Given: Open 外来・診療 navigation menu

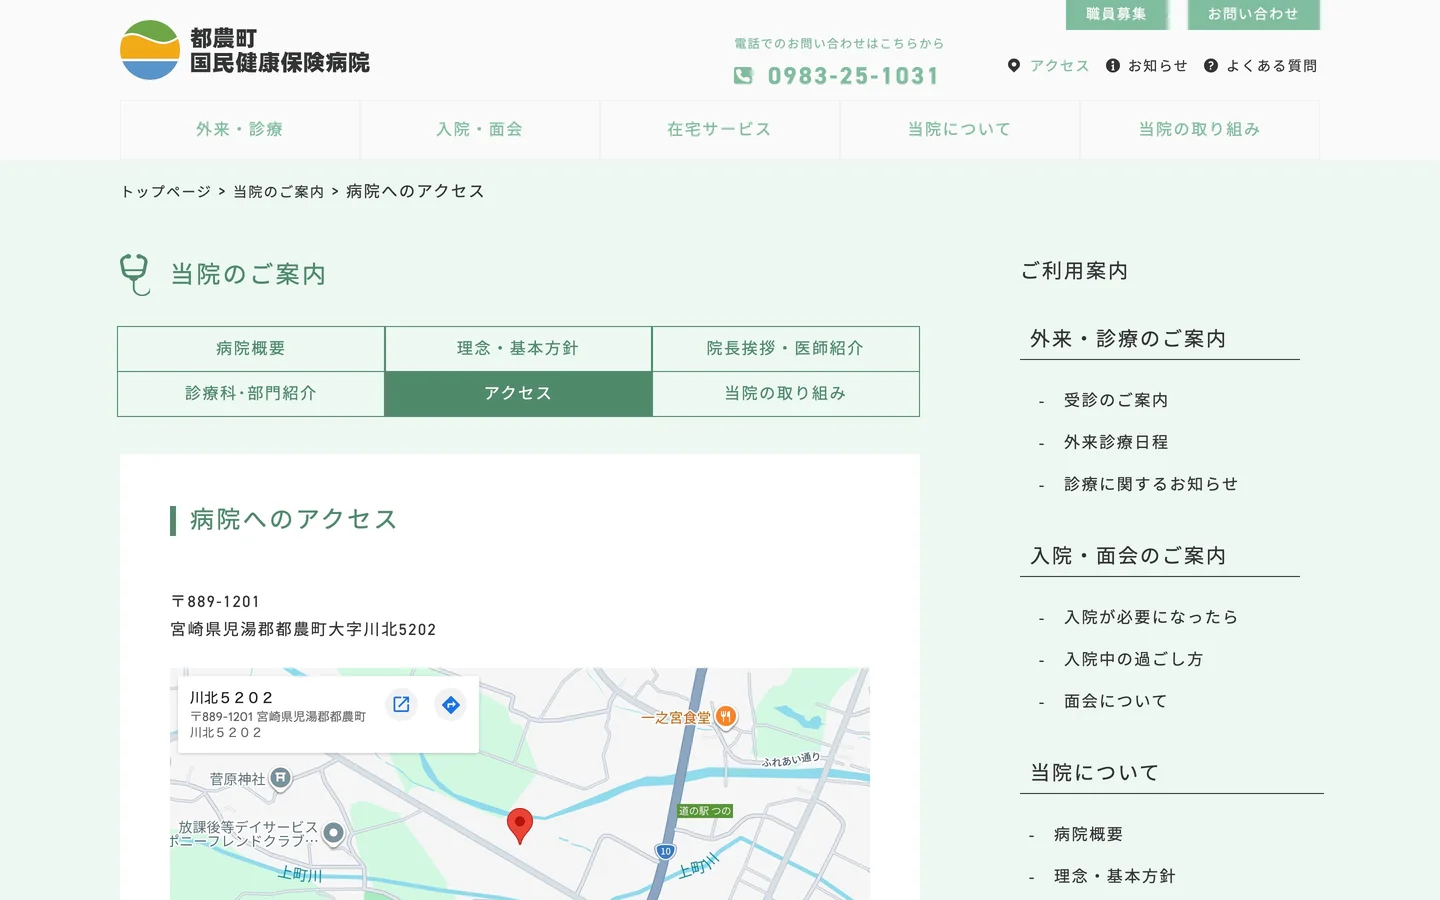Looking at the screenshot, I should coord(240,130).
